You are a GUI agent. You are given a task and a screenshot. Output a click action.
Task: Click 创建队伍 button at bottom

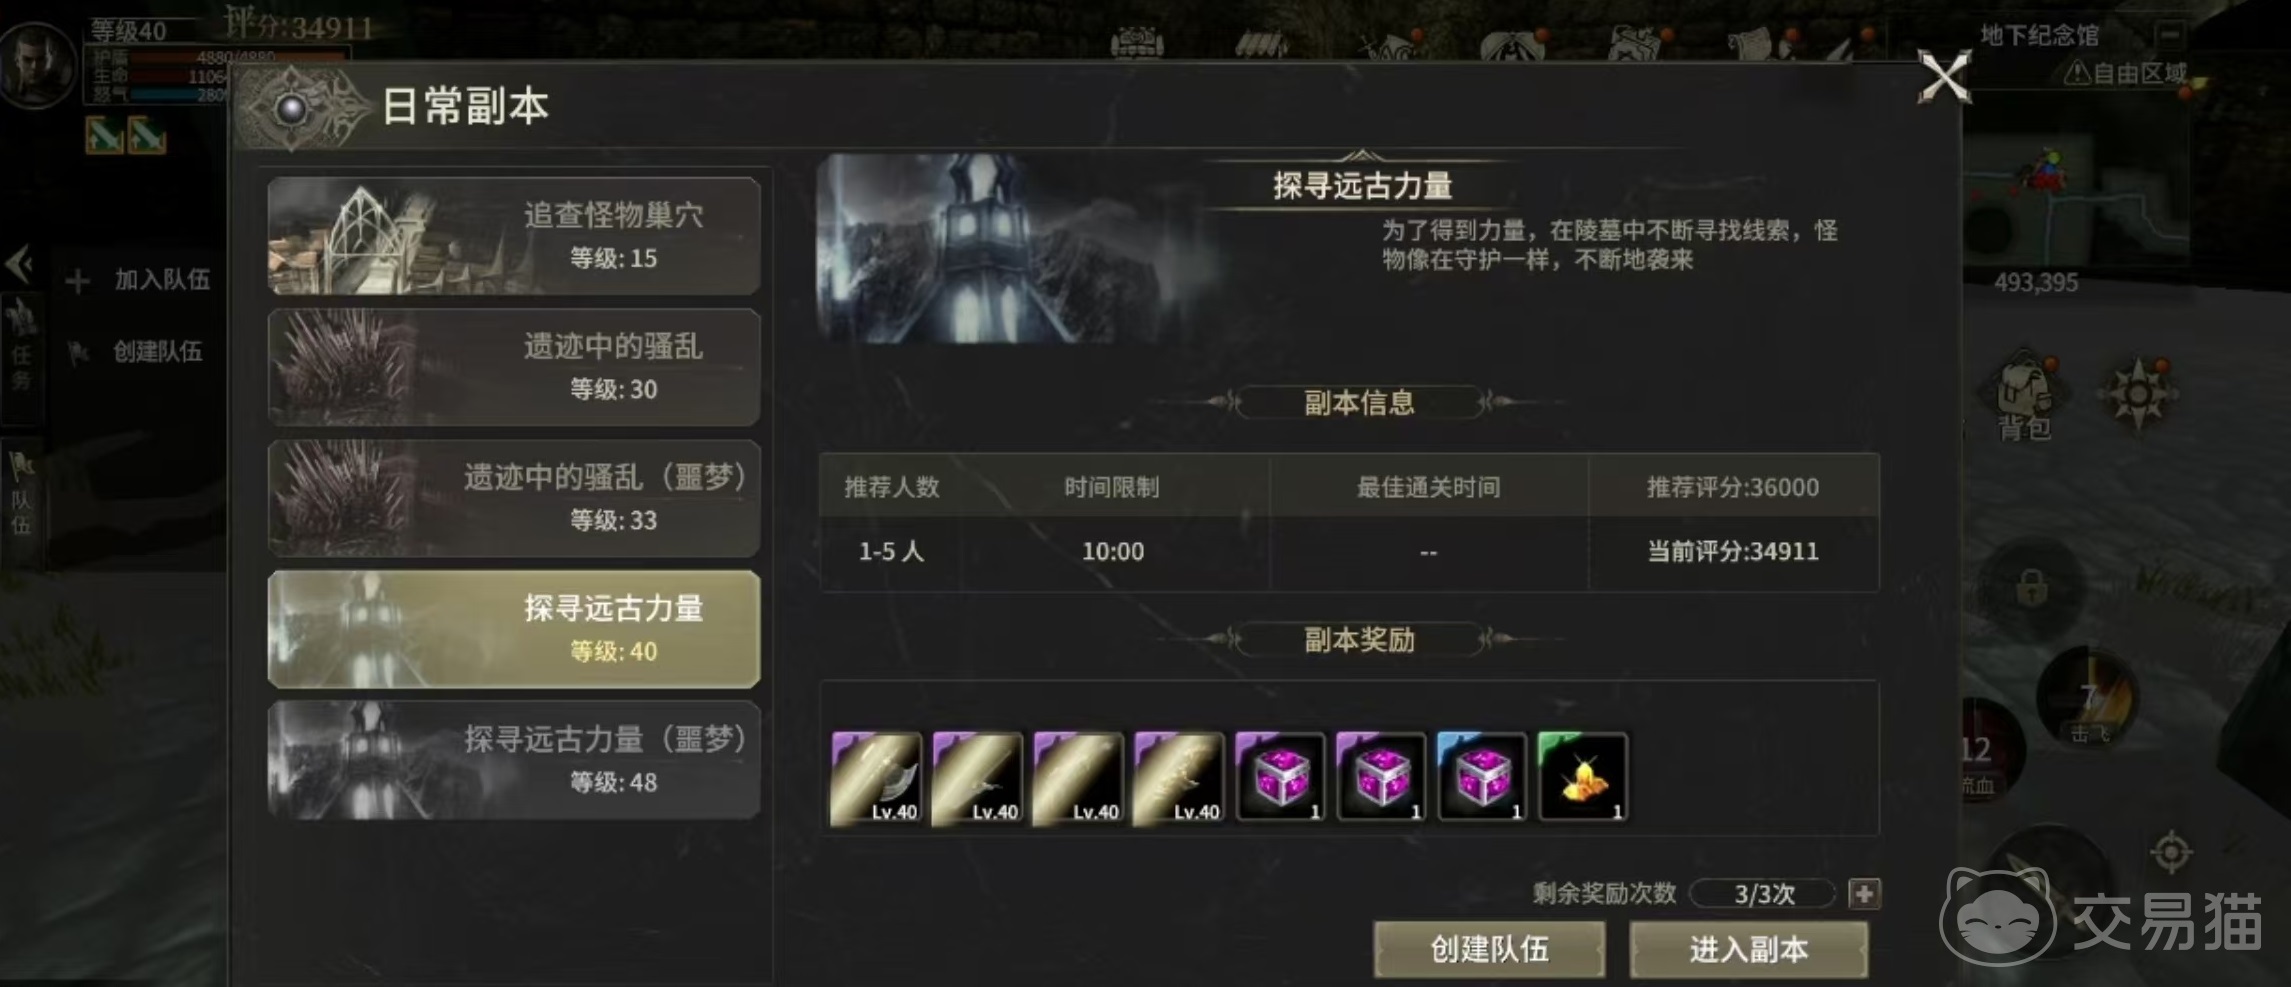click(x=1489, y=948)
